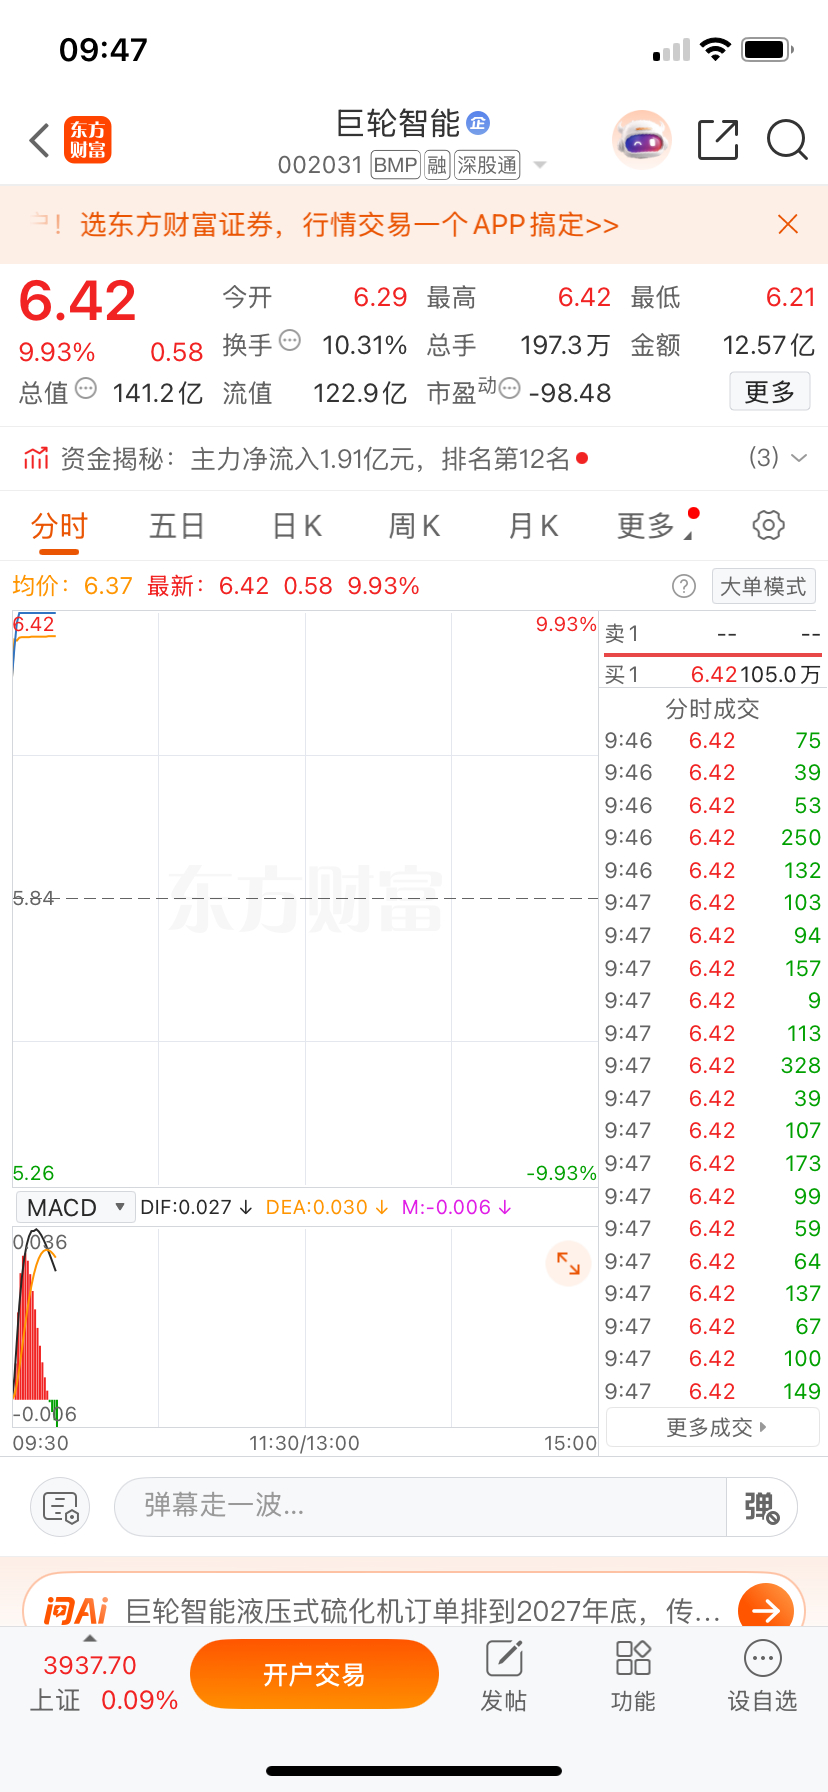Tap the 更多 quote details button
The height and width of the screenshot is (1792, 828).
coord(769,392)
